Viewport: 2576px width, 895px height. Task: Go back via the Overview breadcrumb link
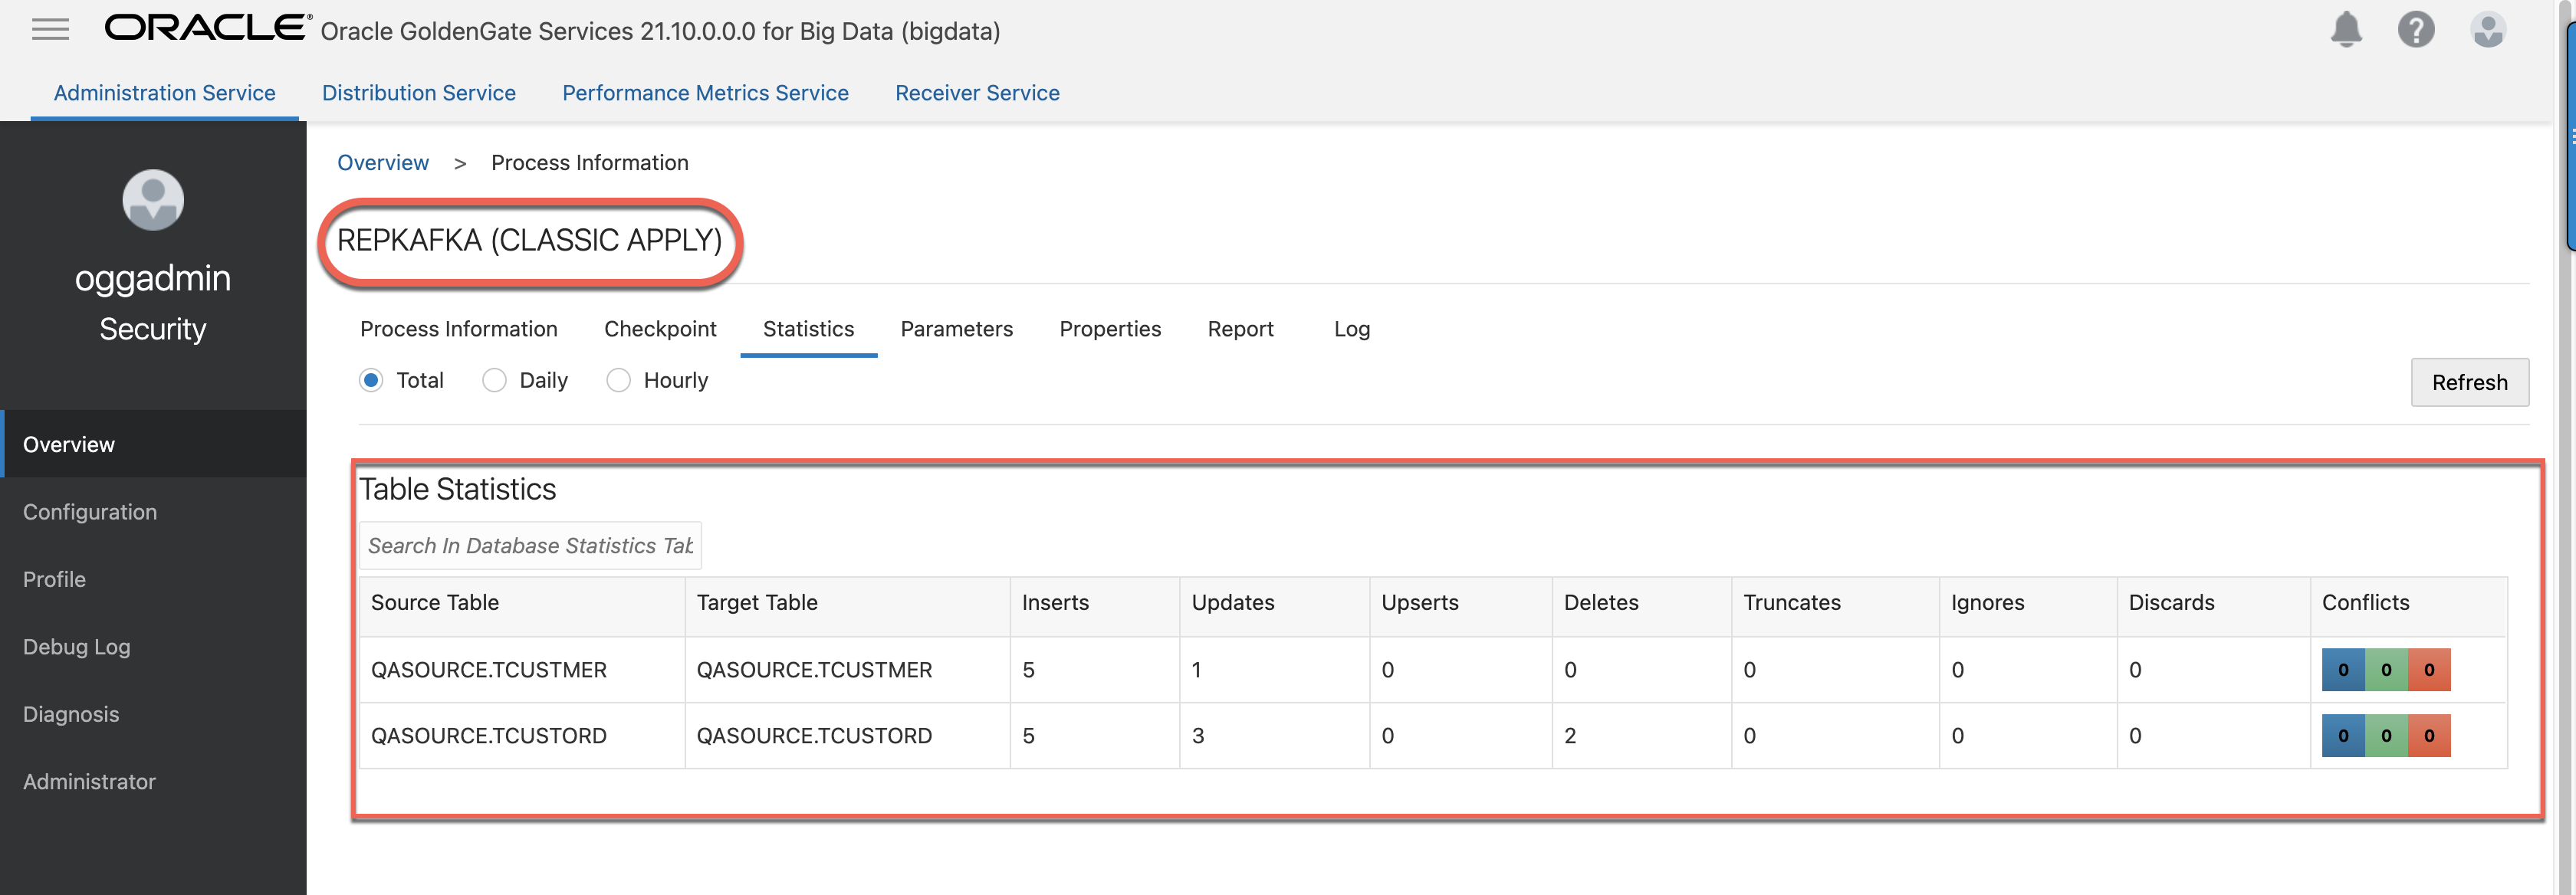(382, 163)
